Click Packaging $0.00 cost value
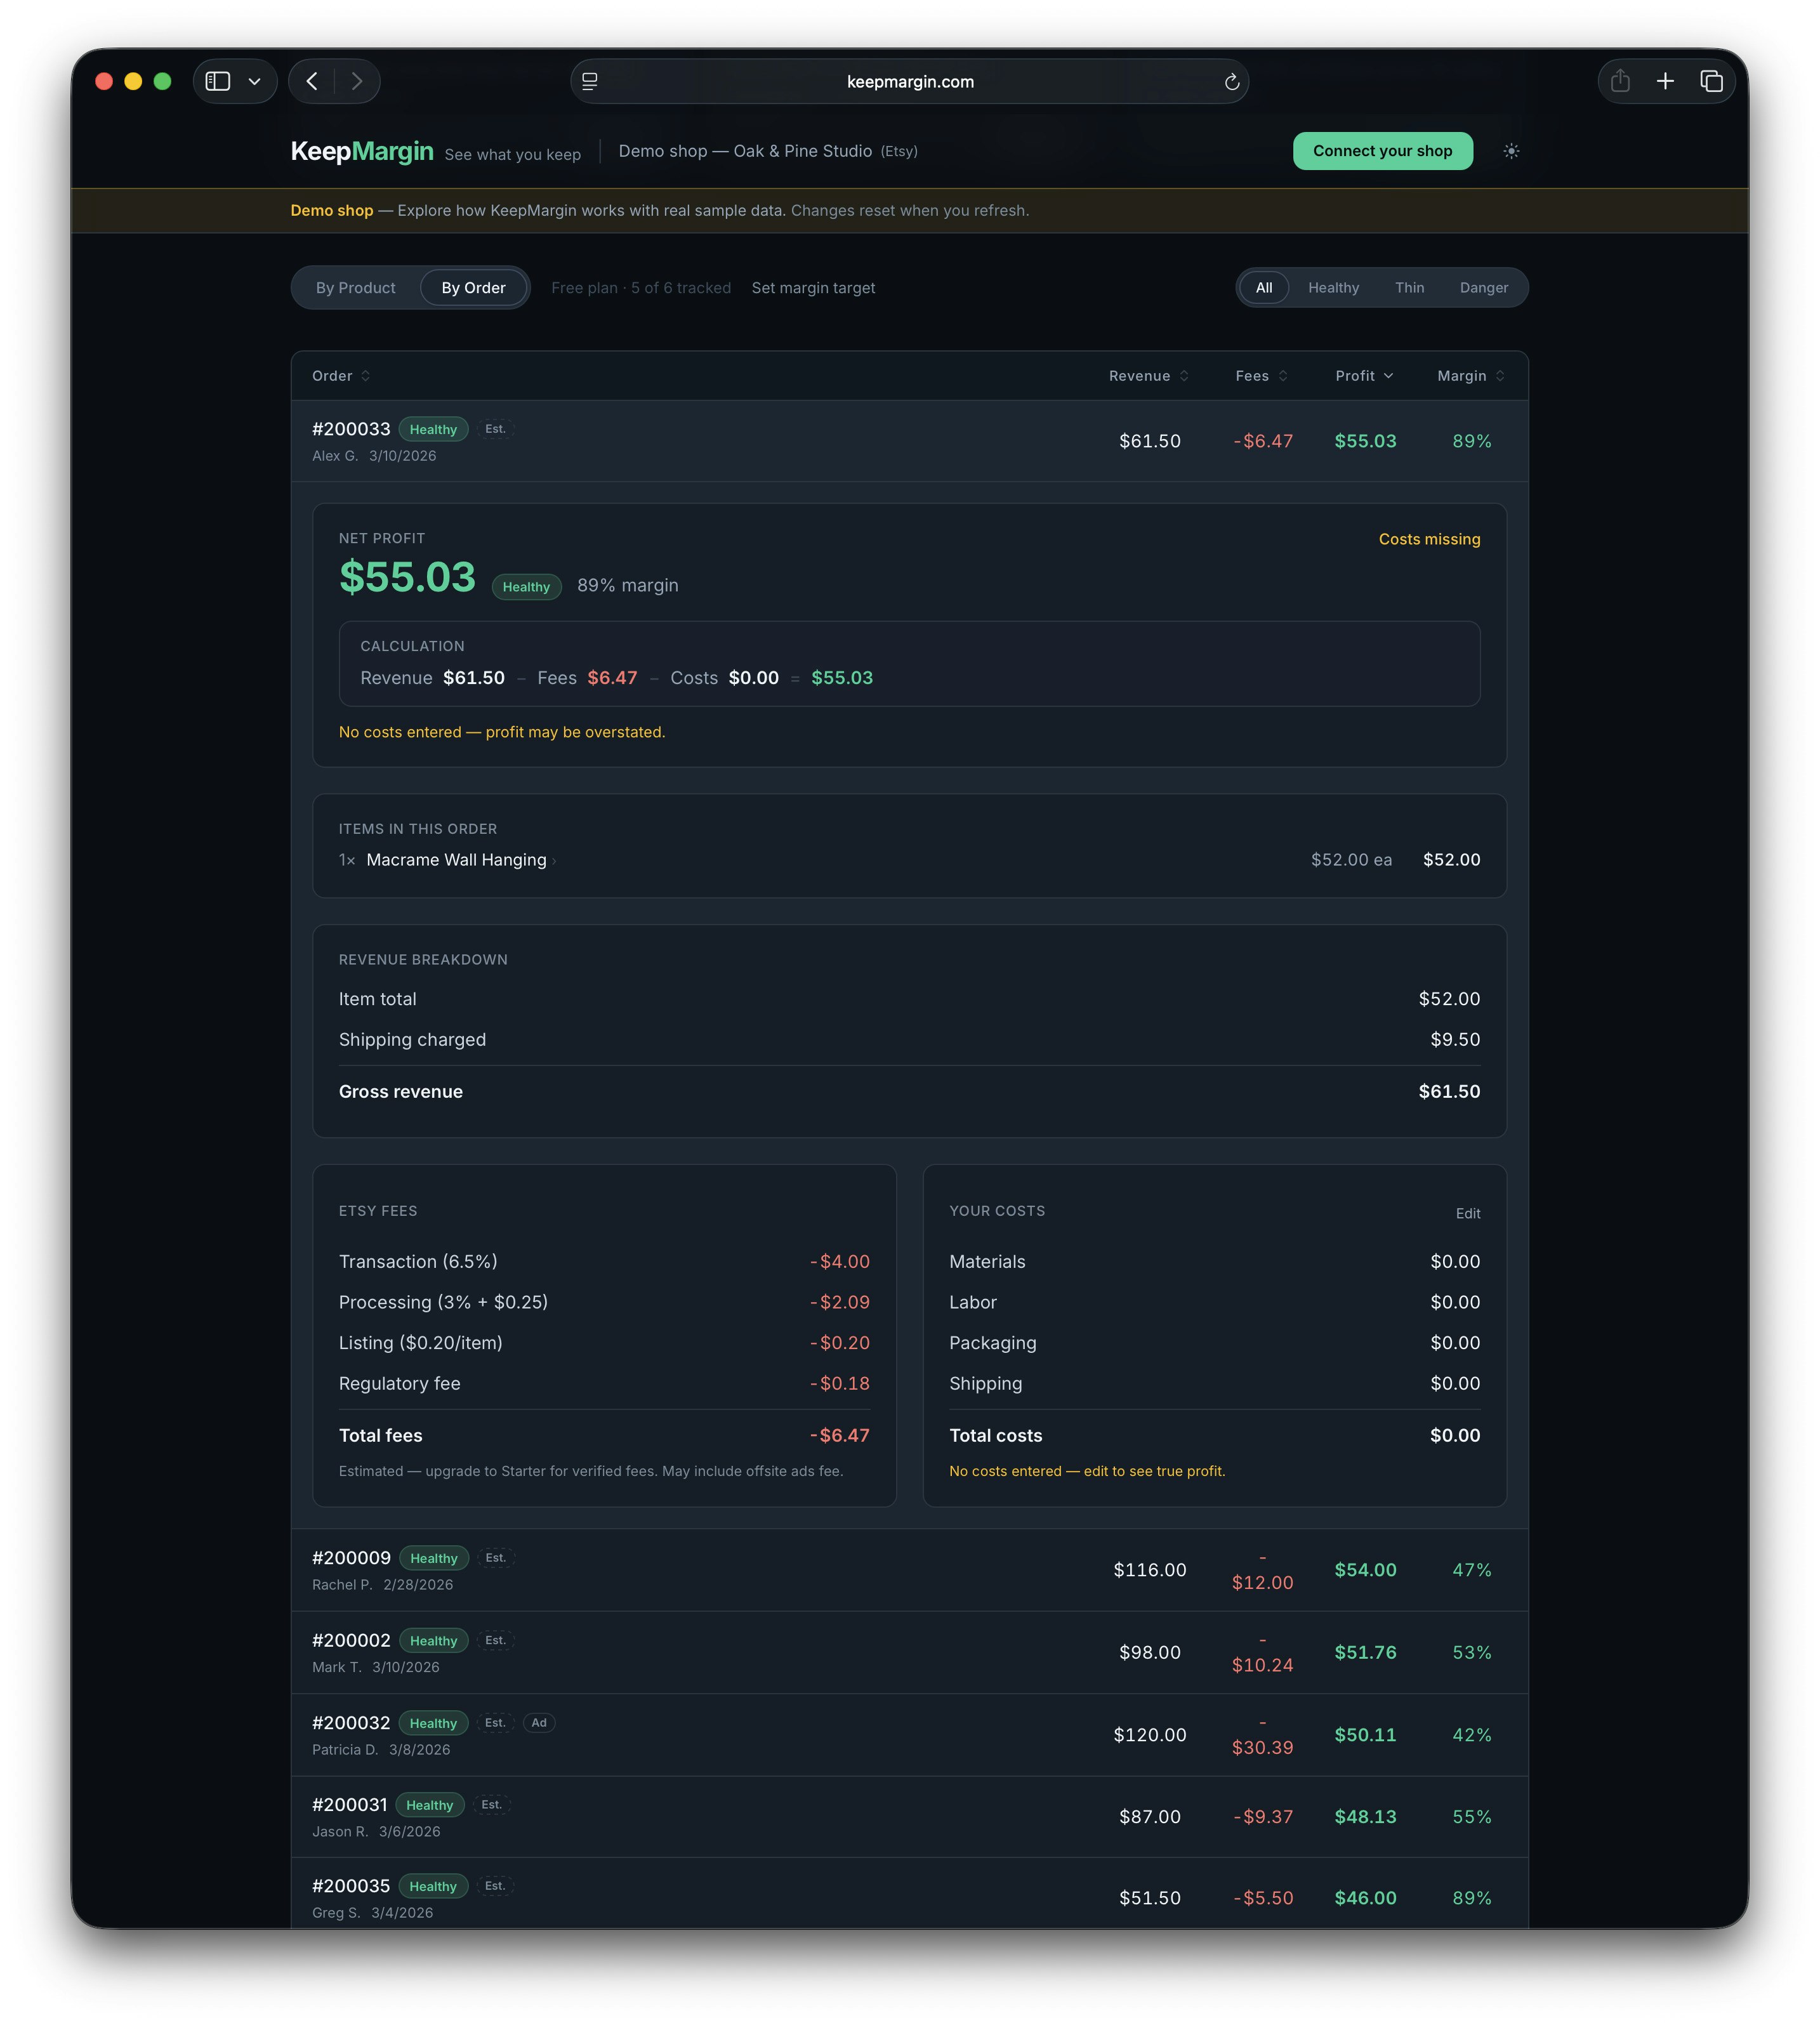 (1455, 1343)
